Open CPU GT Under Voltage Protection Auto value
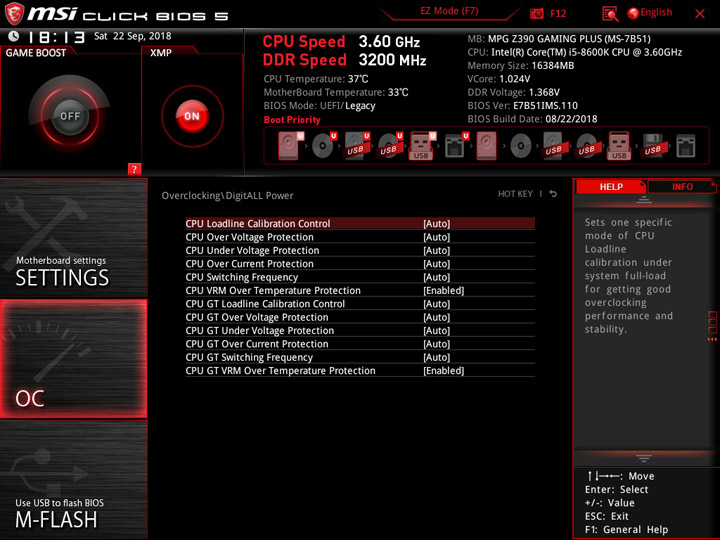Viewport: 720px width, 540px height. (x=436, y=331)
